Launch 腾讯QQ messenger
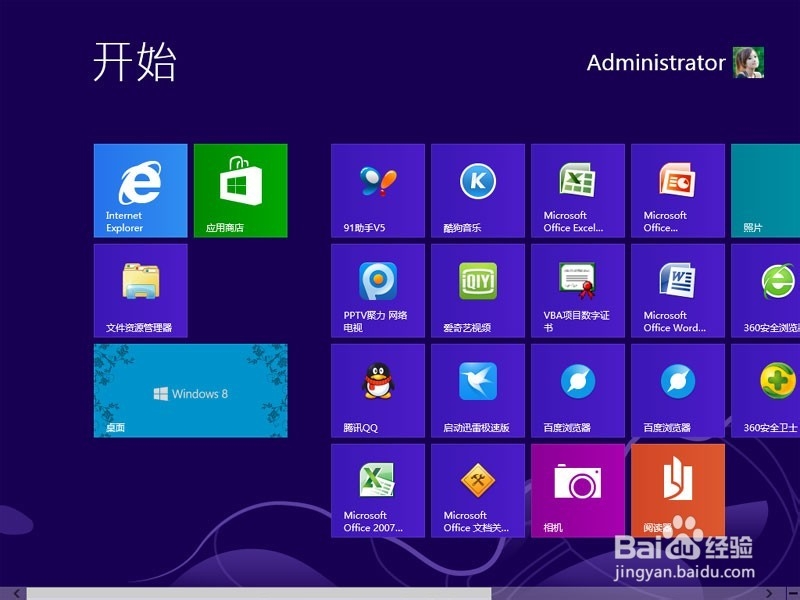 coord(377,390)
